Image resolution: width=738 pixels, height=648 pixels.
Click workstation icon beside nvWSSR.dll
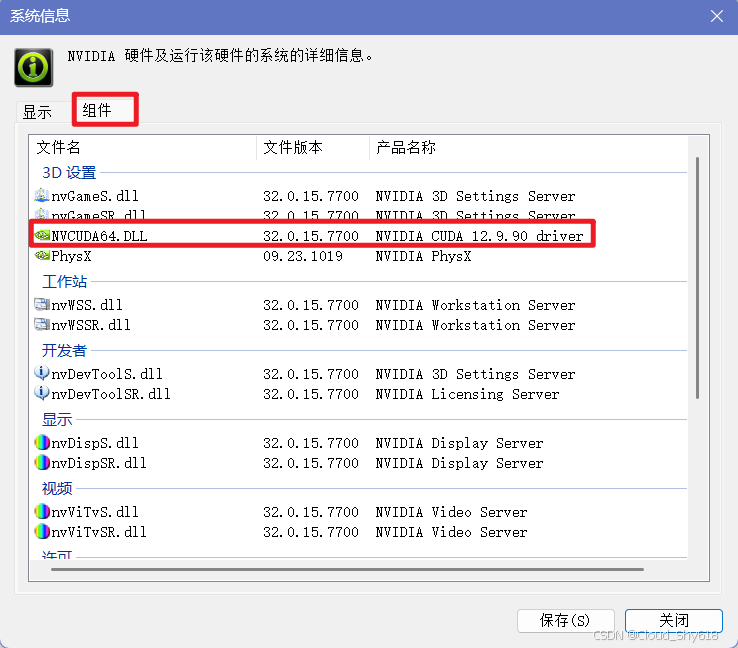click(42, 324)
